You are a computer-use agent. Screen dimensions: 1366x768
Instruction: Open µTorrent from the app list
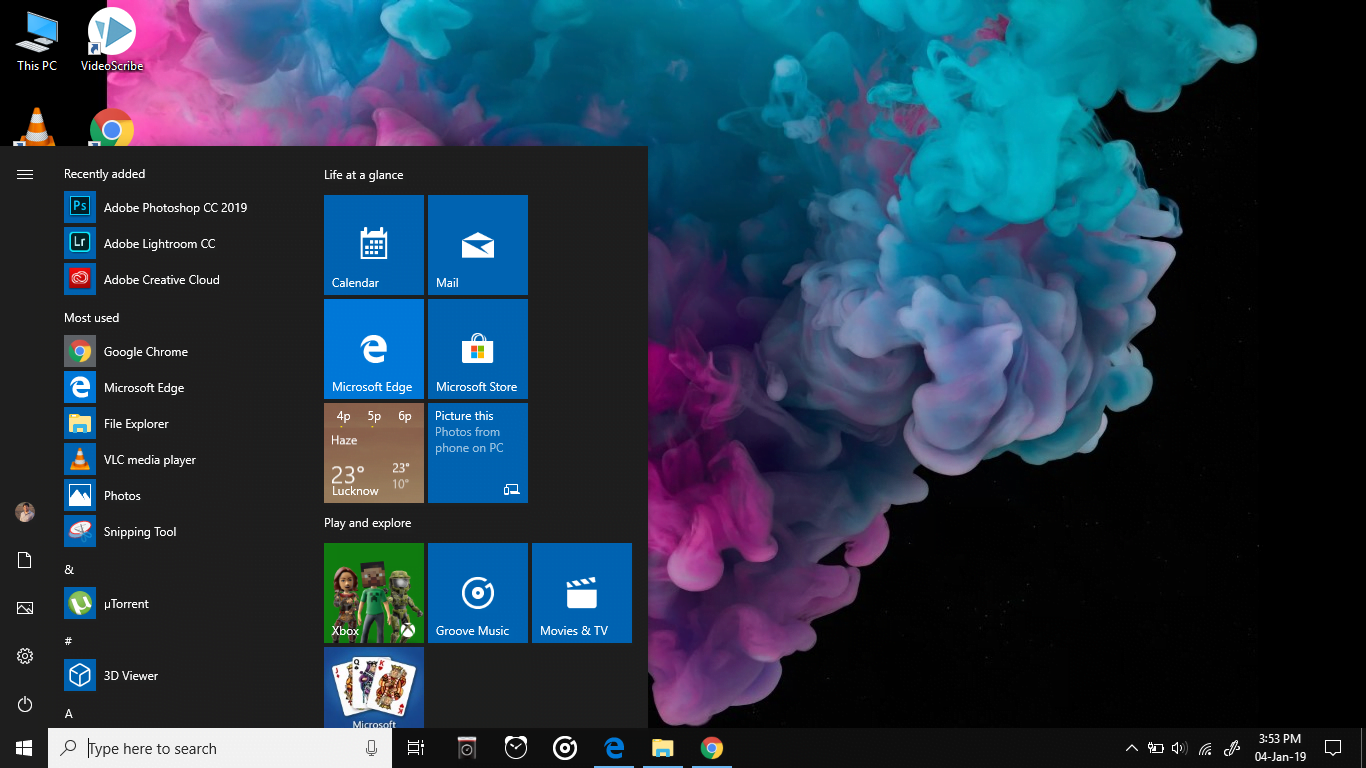[126, 604]
